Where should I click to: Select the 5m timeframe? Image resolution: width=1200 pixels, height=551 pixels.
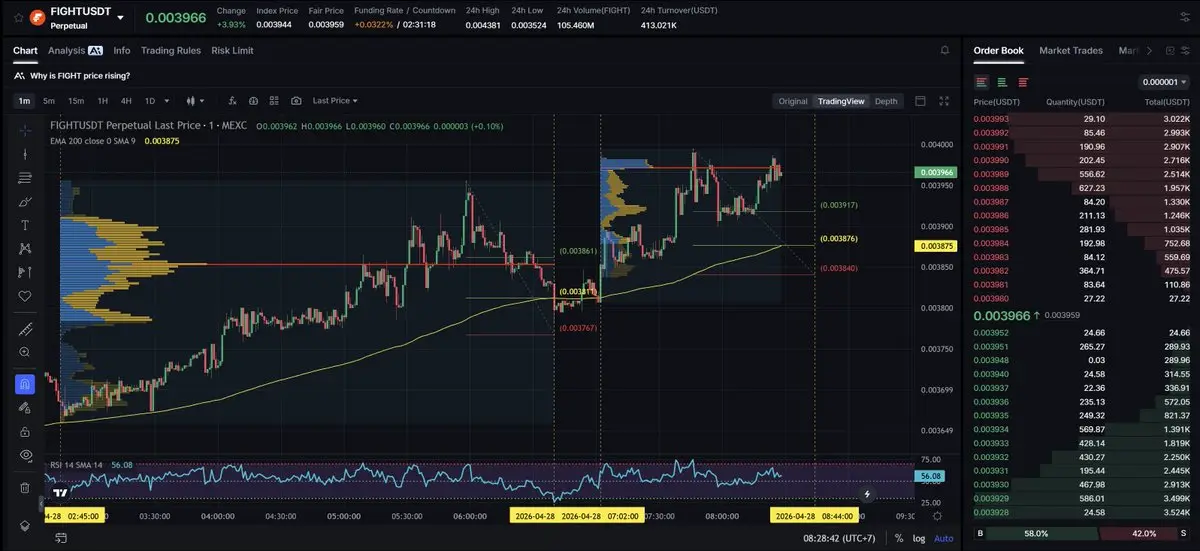click(49, 100)
